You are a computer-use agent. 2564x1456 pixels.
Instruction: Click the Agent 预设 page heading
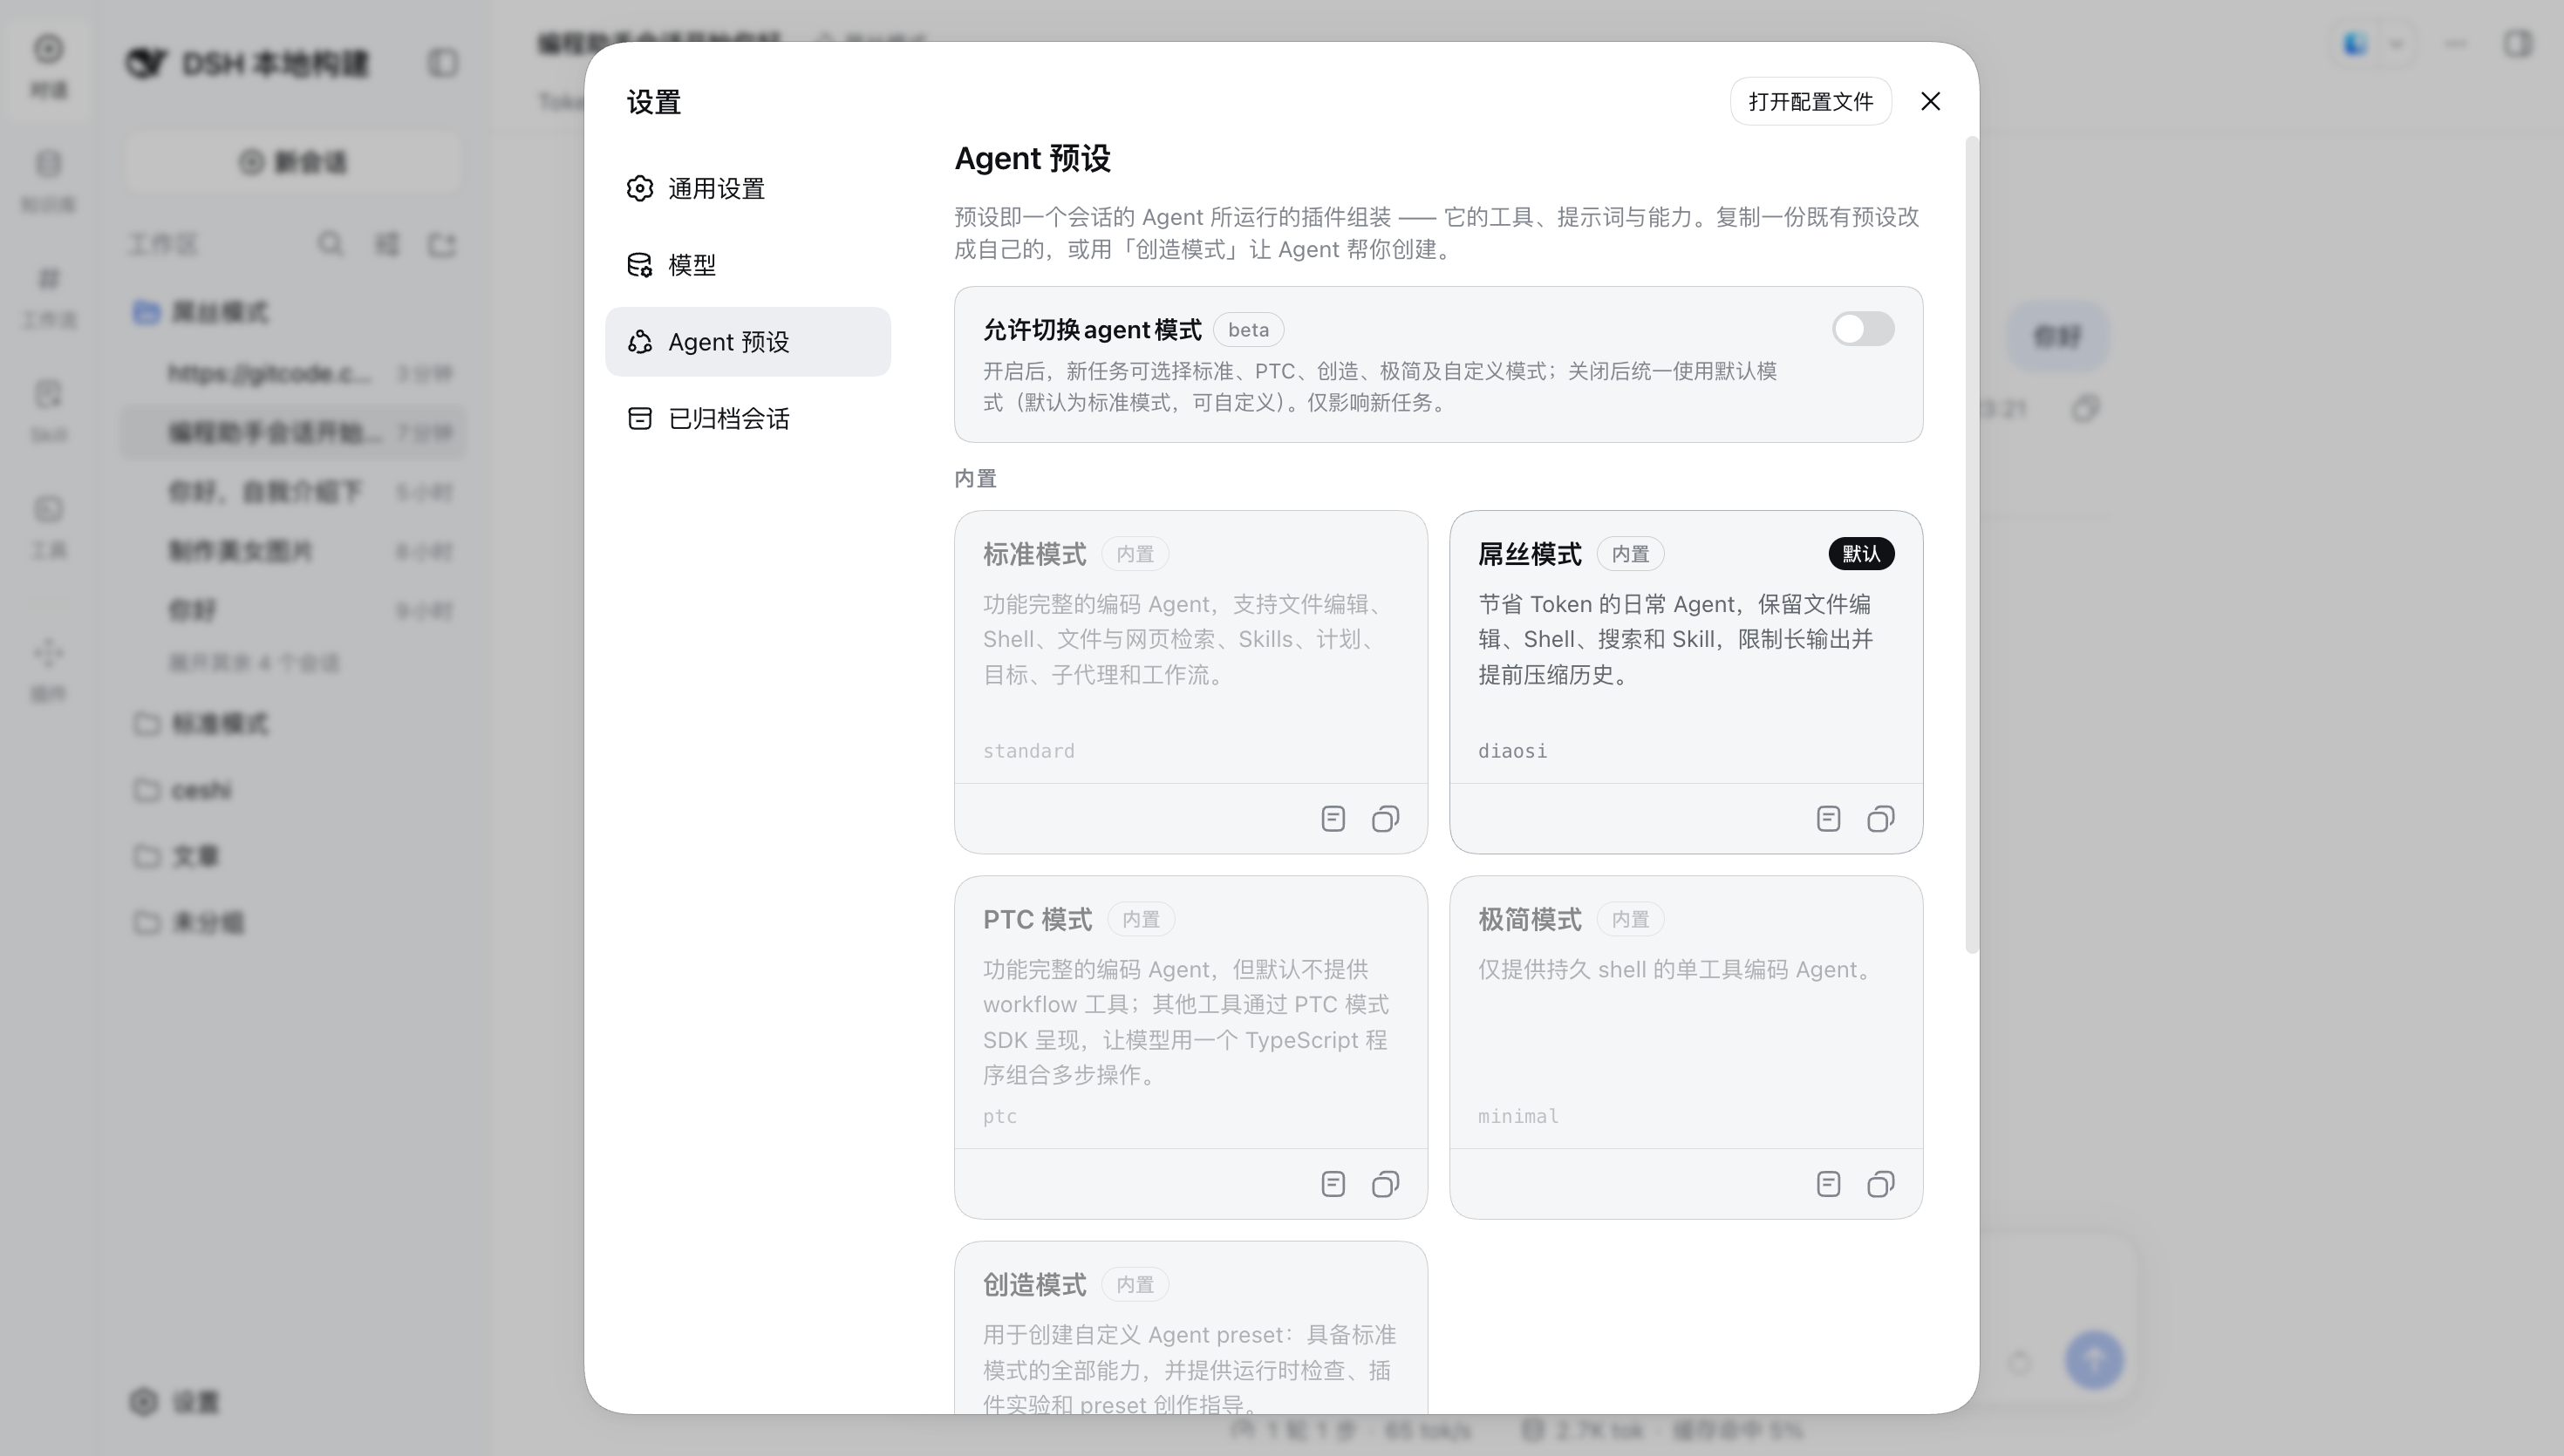tap(1032, 158)
